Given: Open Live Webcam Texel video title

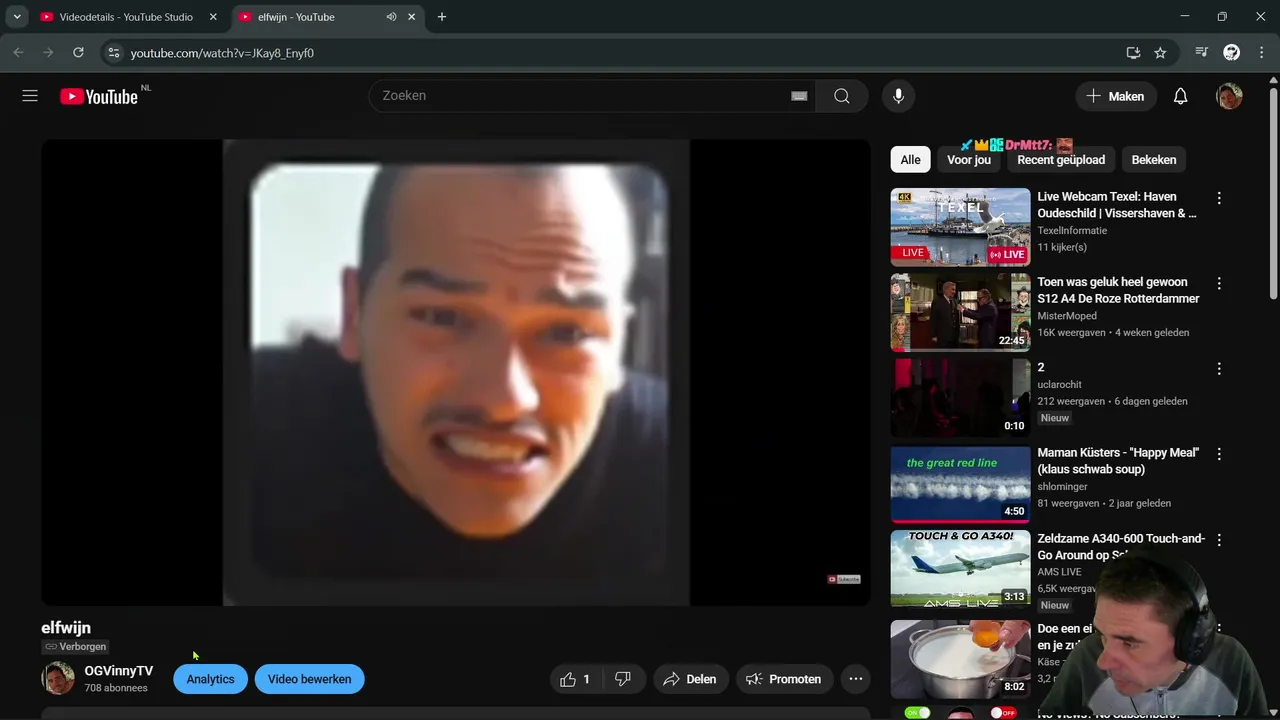Looking at the screenshot, I should pos(1117,205).
